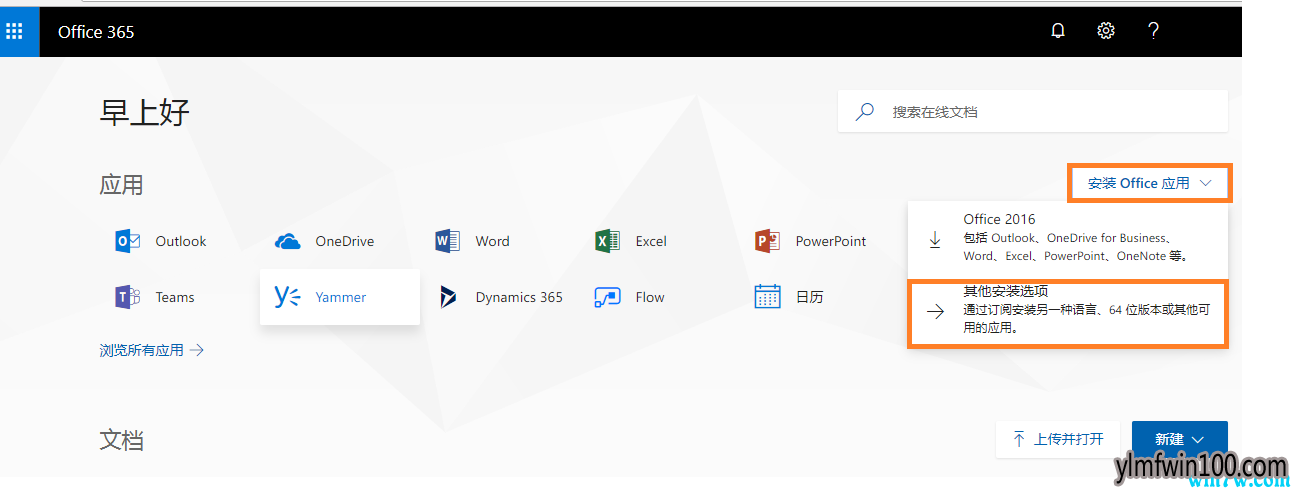Click the download arrow icon for Office 2016
The image size is (1298, 493).
[x=935, y=240]
